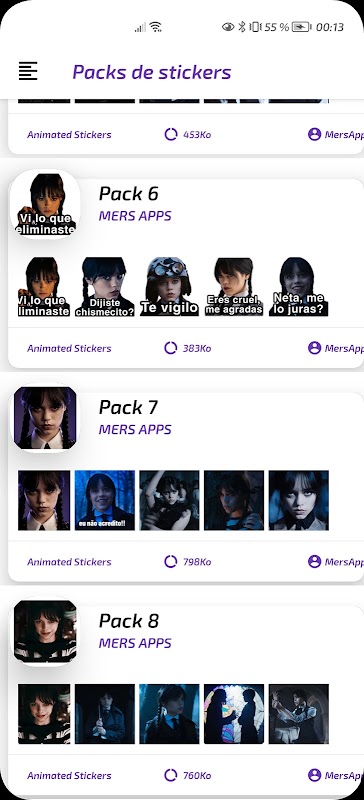364x800 pixels.
Task: Select the "eu não acredito!!" sticker in Pack 7
Action: [105, 501]
